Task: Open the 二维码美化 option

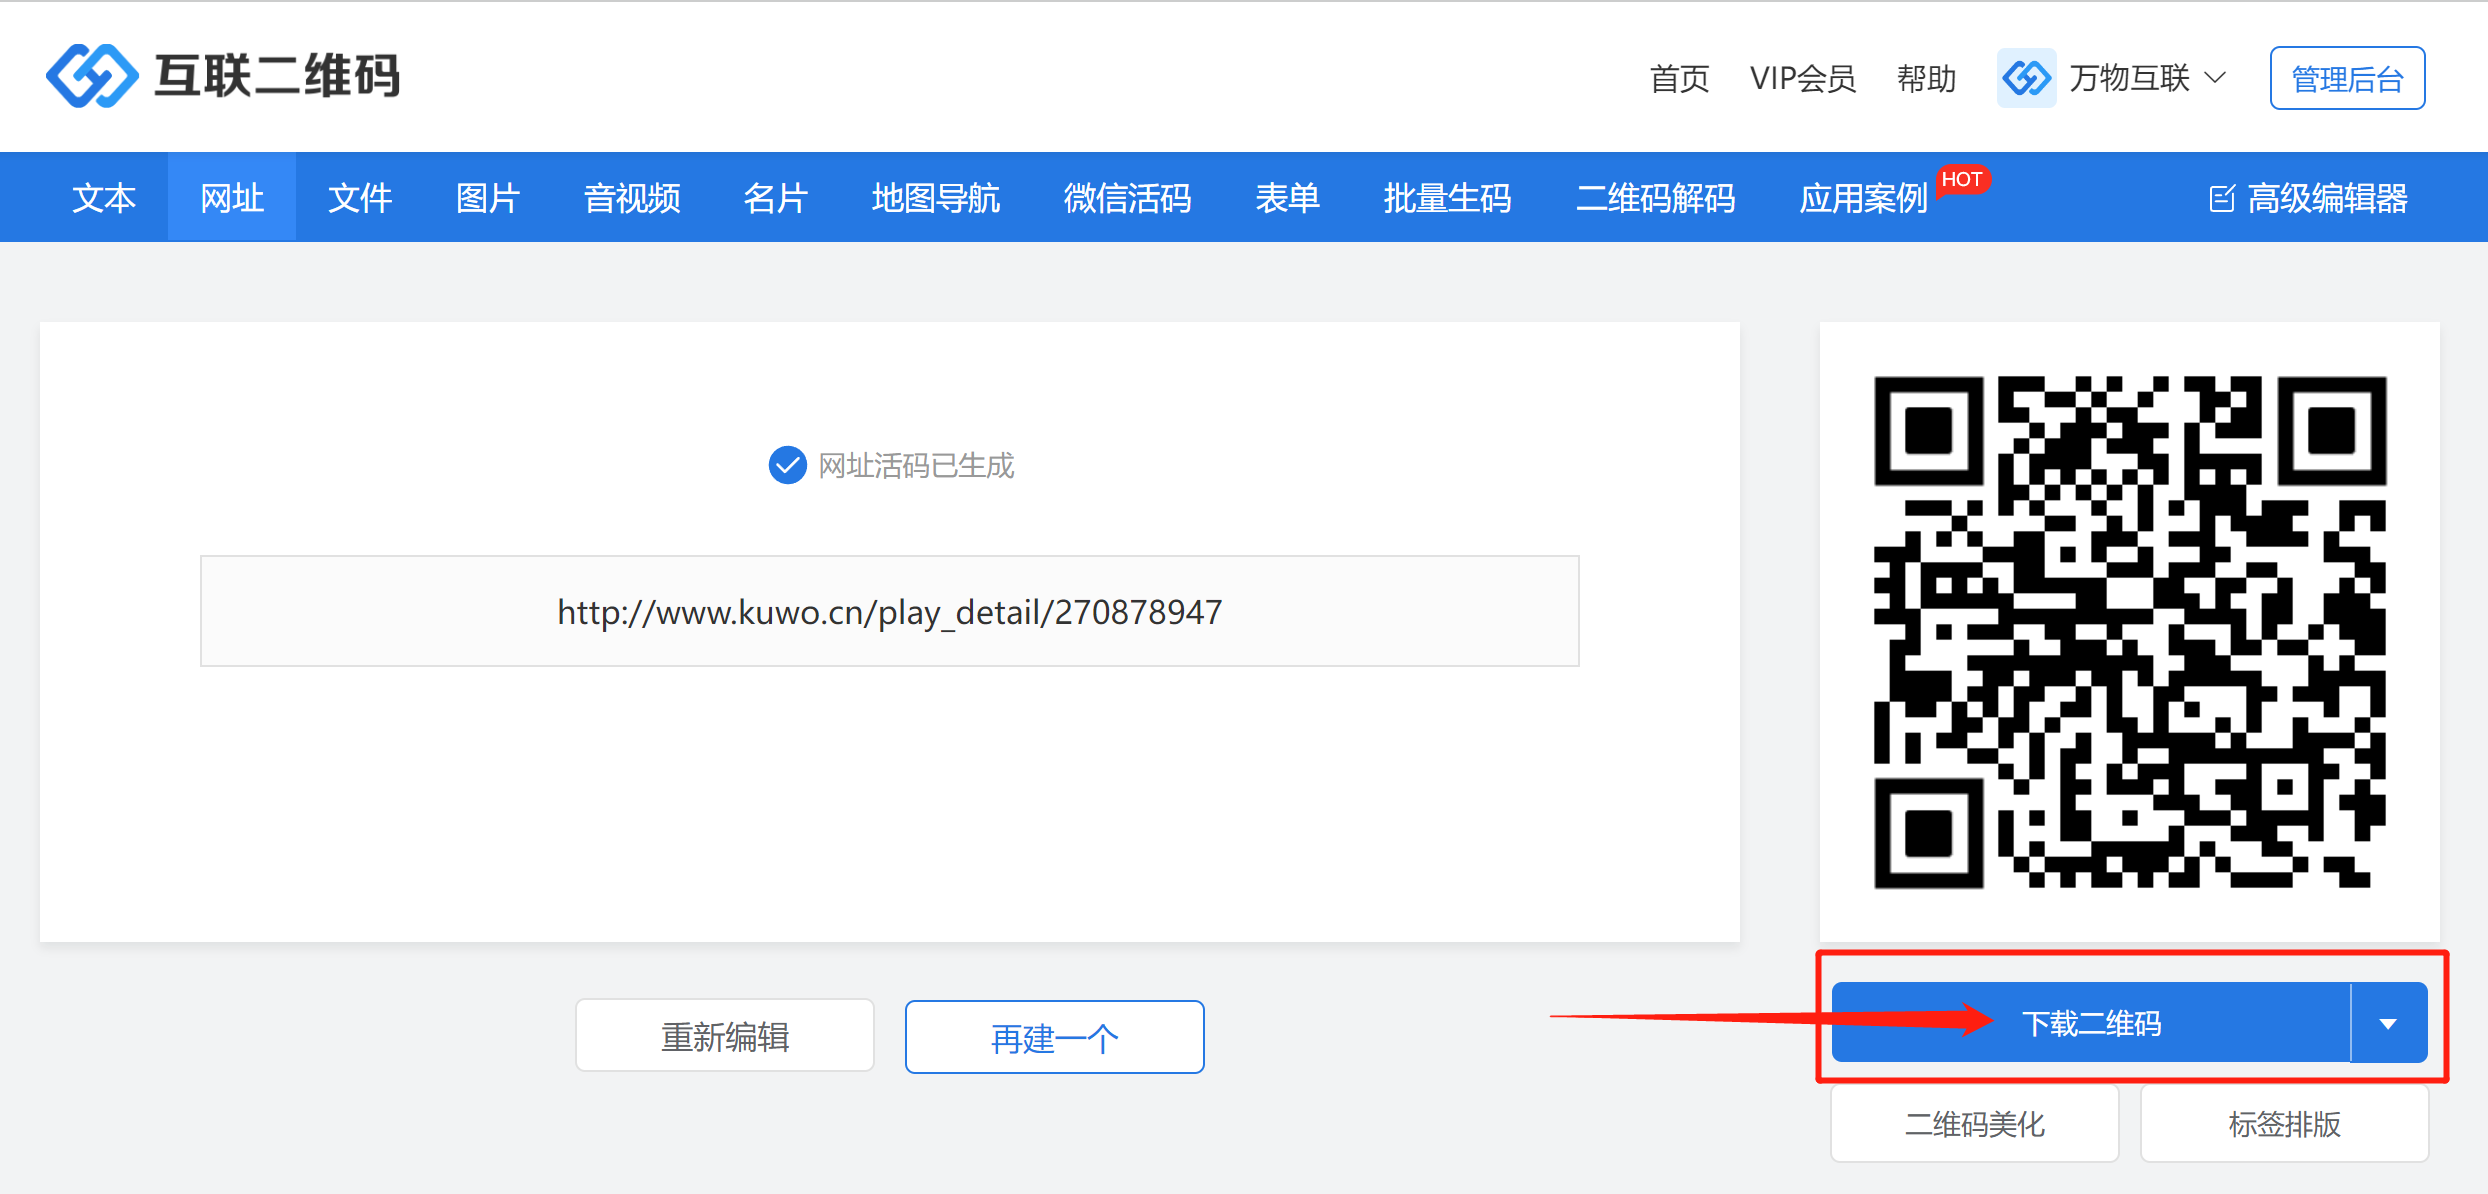Action: 1975,1124
